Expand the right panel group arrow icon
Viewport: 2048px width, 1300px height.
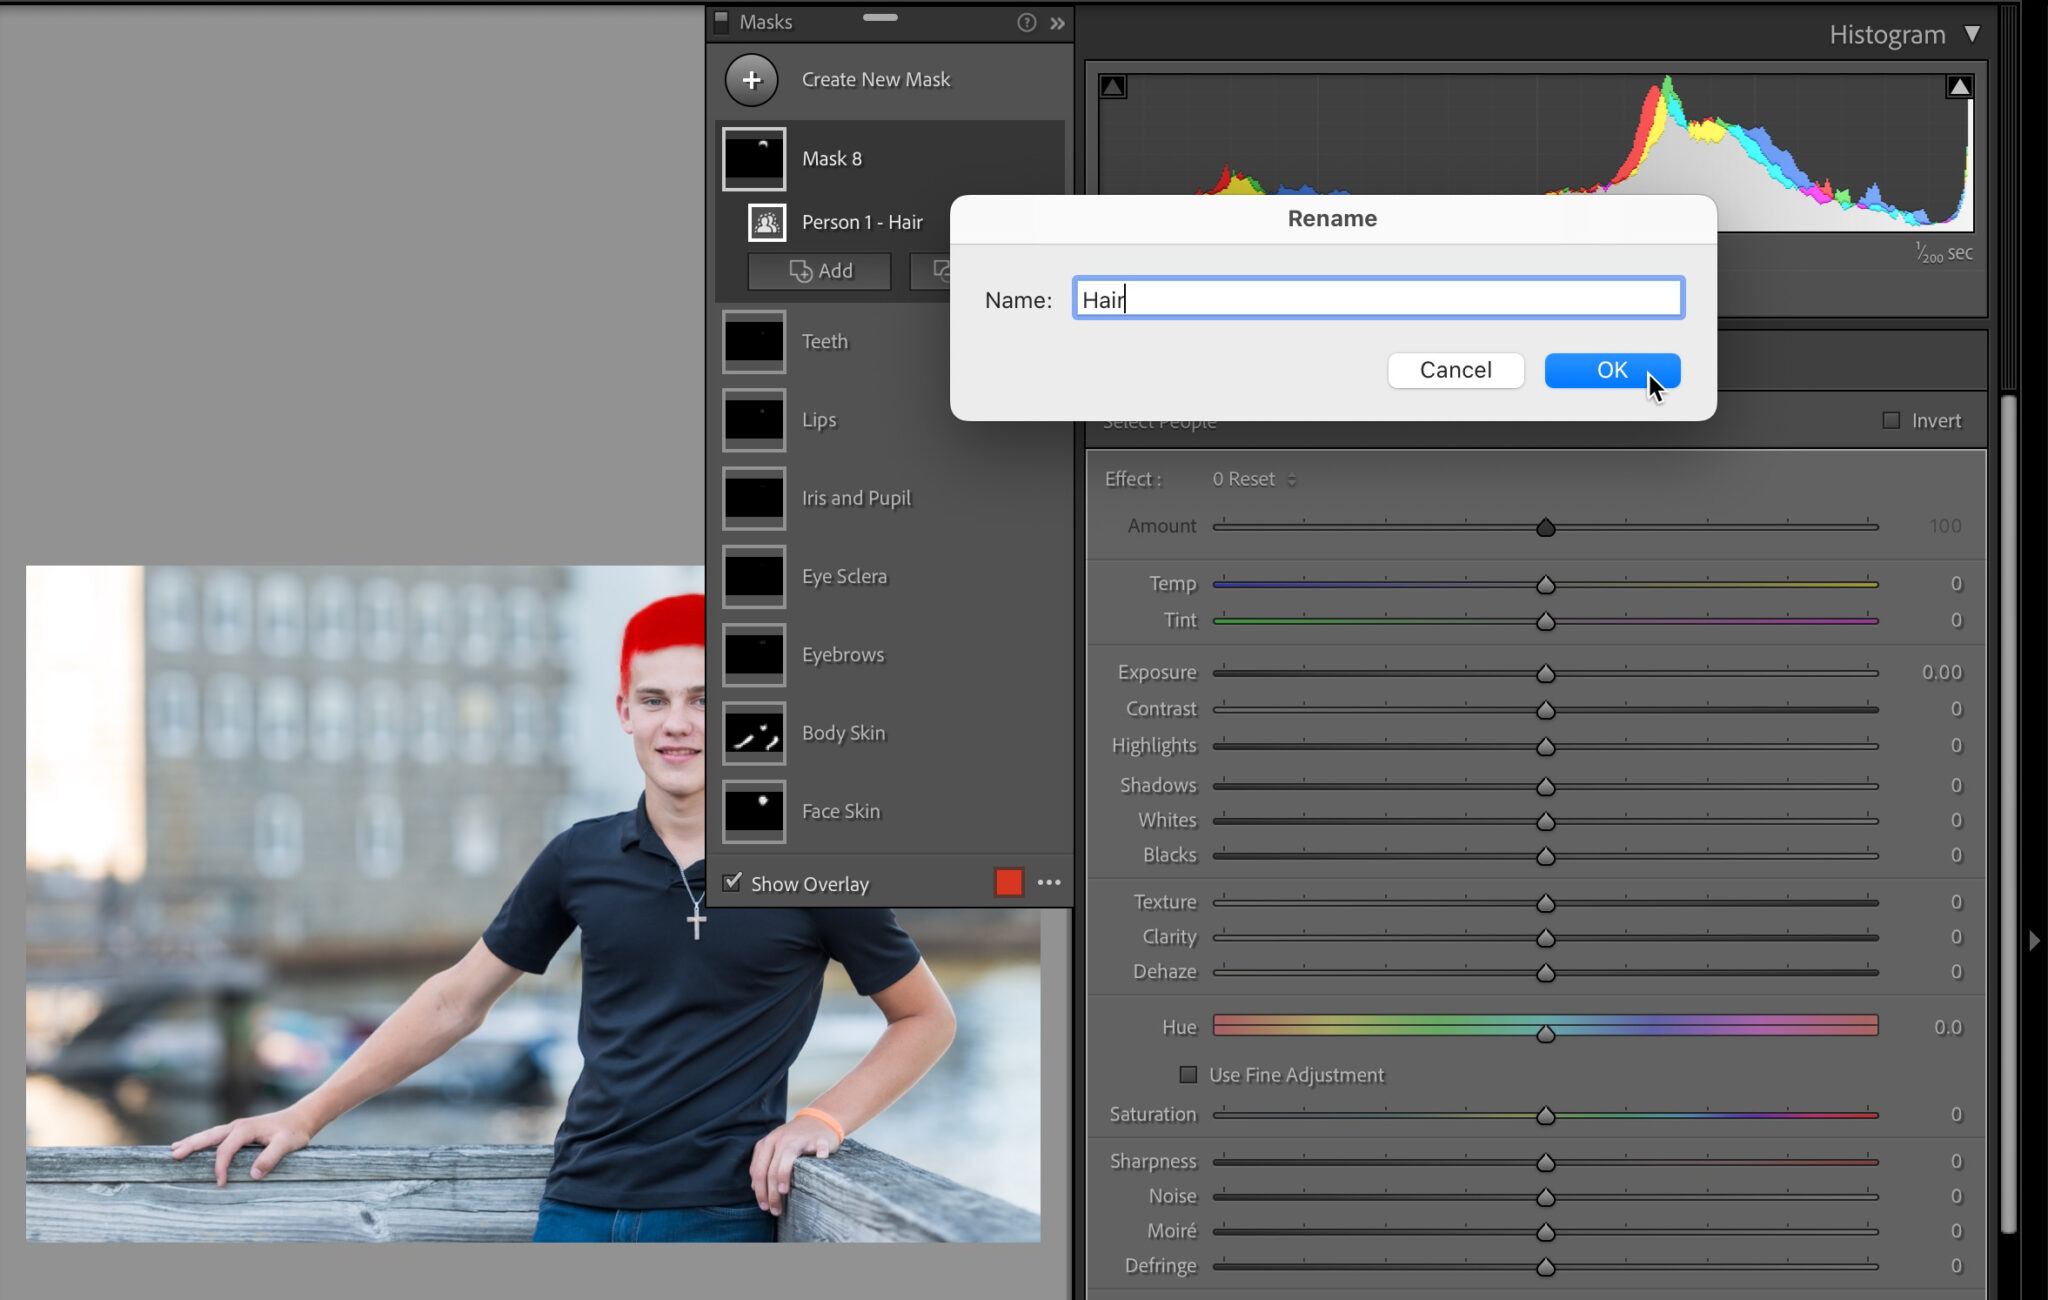click(2033, 939)
